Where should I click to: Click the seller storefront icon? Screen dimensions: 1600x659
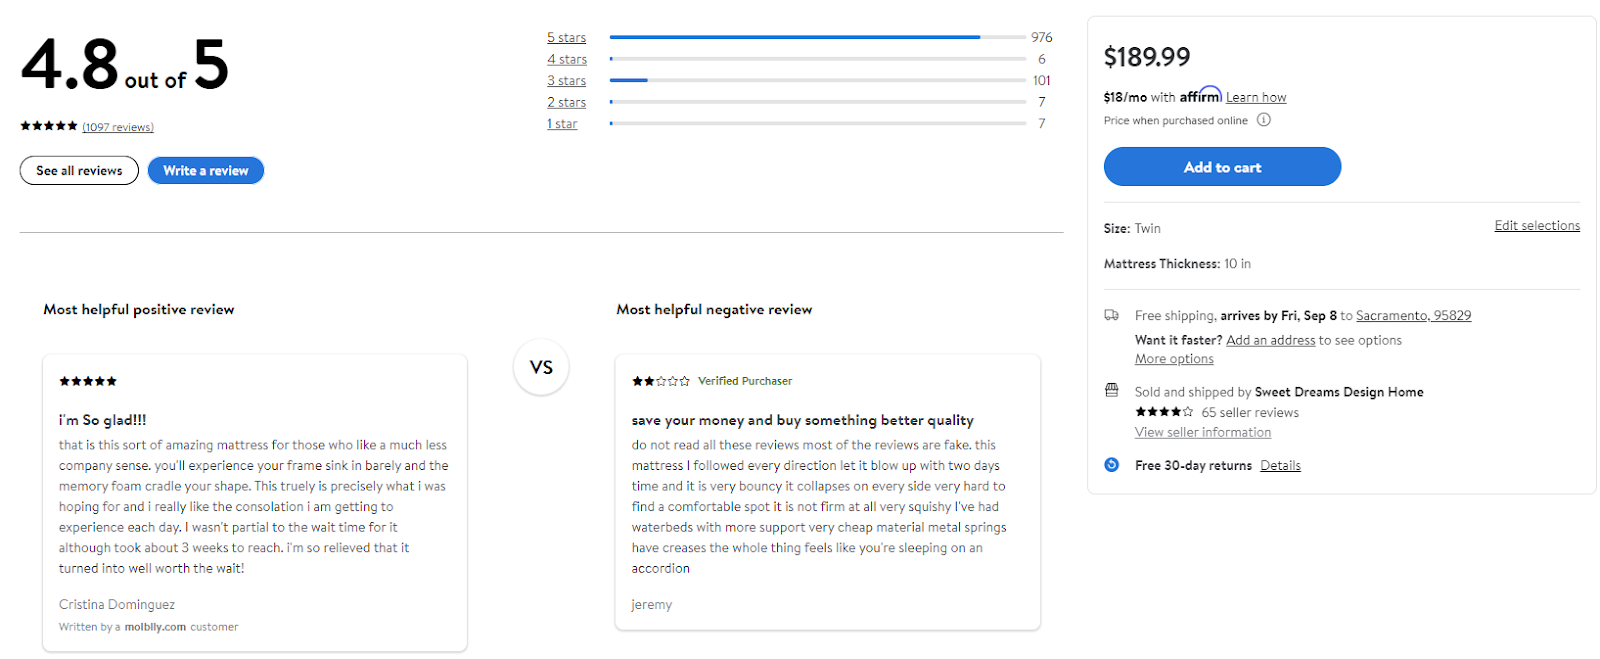pyautogui.click(x=1111, y=390)
